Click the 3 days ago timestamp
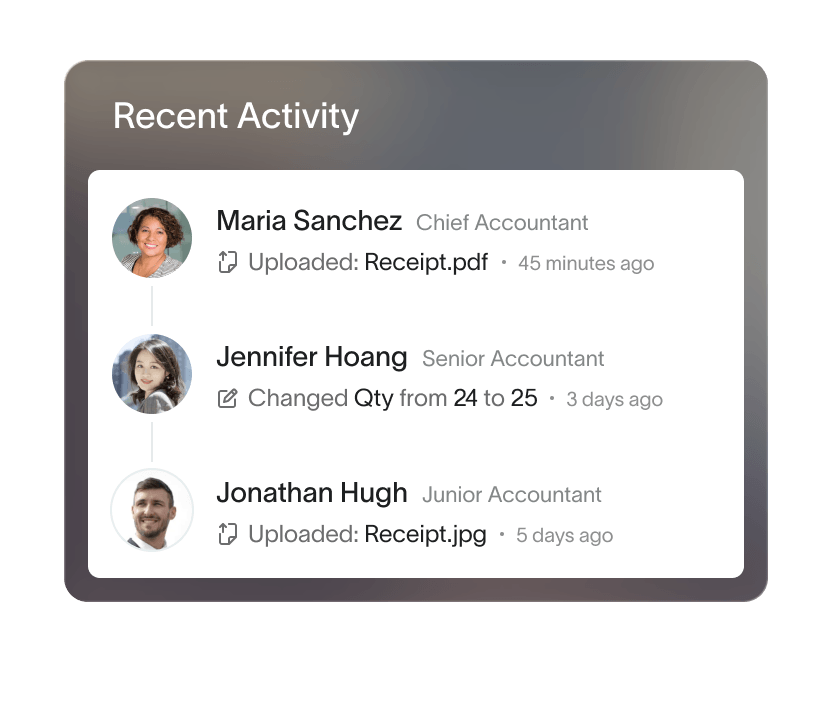This screenshot has height=720, width=832. (x=614, y=400)
